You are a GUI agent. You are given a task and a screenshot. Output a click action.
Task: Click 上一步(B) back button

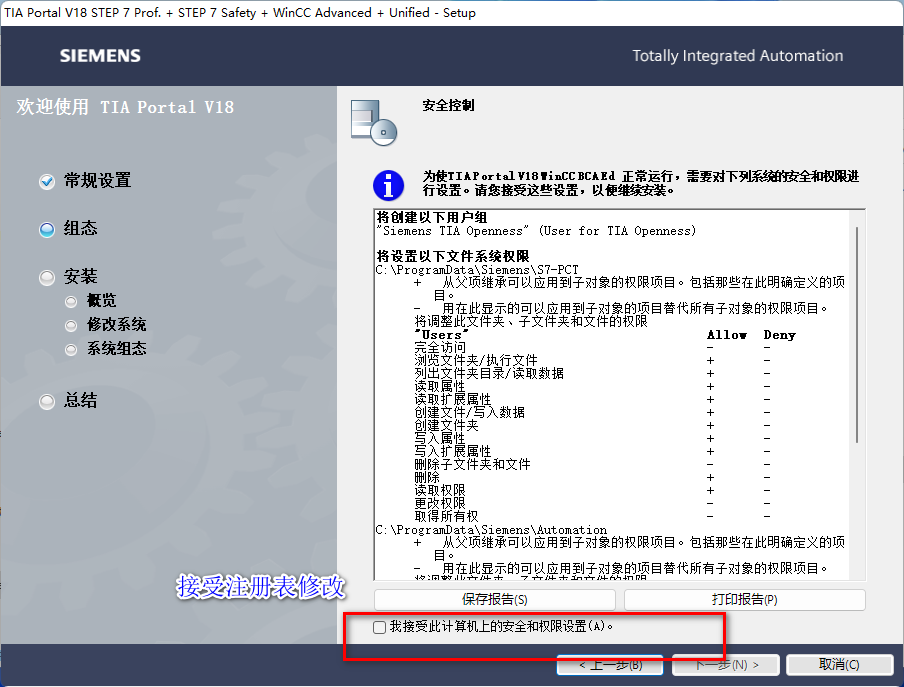coord(610,665)
